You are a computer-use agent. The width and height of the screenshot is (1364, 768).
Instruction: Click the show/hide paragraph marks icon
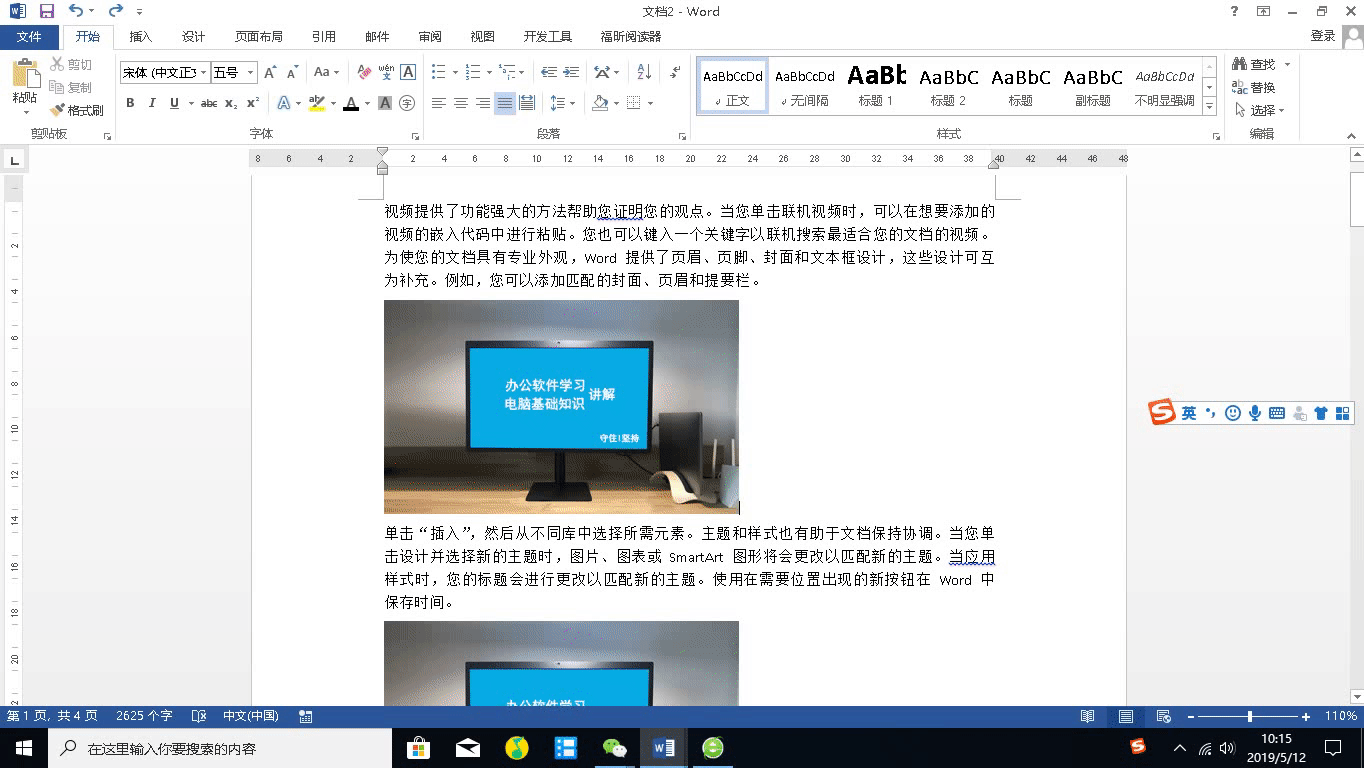pyautogui.click(x=676, y=72)
